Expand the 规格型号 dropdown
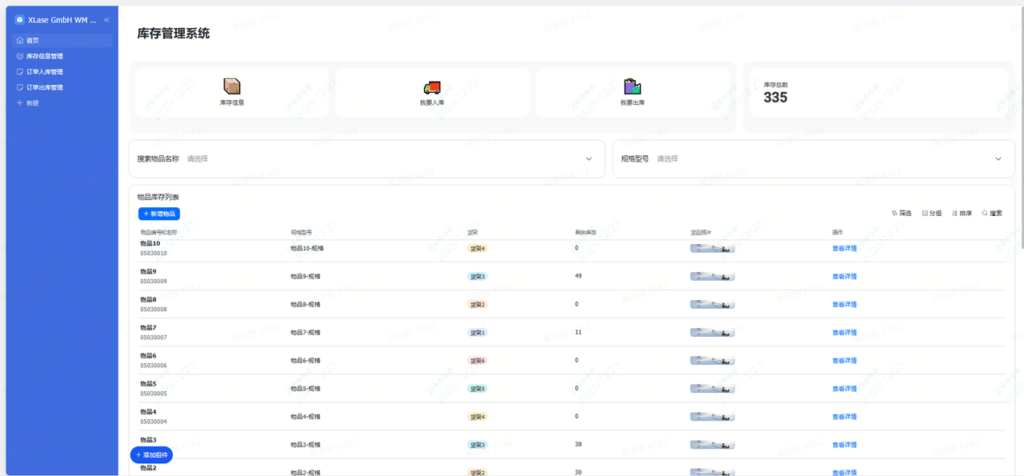This screenshot has width=1024, height=476. pyautogui.click(x=998, y=159)
